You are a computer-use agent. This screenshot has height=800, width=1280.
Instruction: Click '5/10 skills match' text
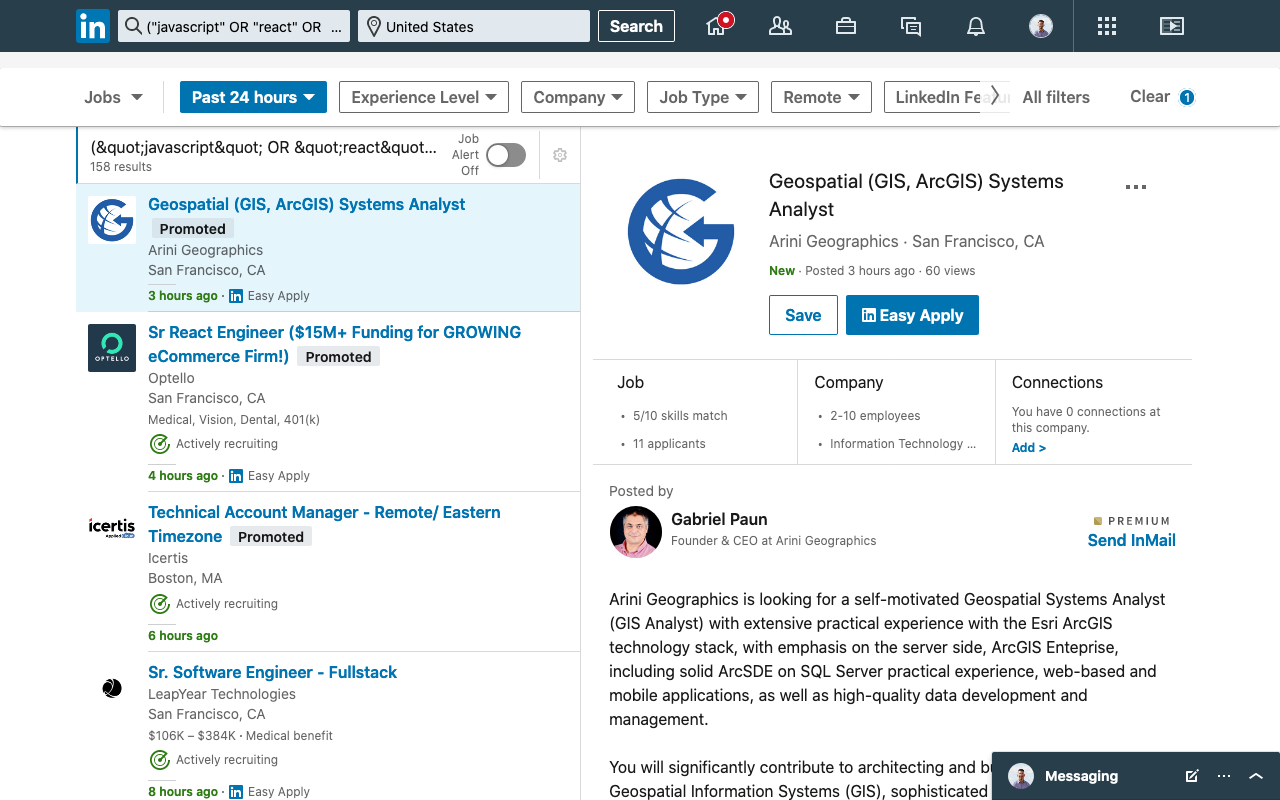coord(680,416)
